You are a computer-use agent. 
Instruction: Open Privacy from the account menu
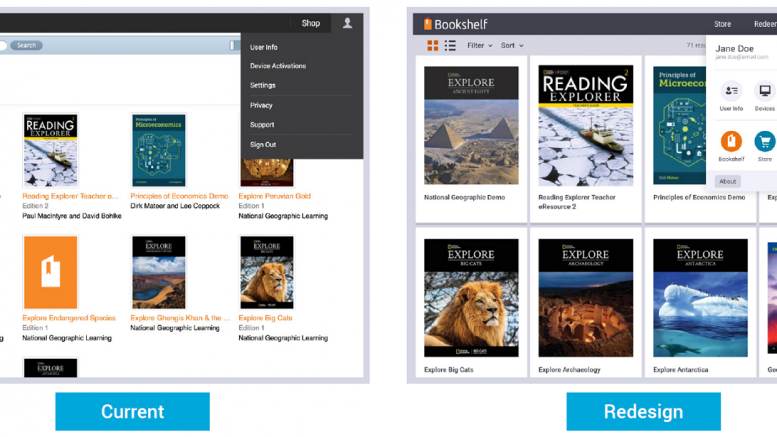click(x=261, y=105)
